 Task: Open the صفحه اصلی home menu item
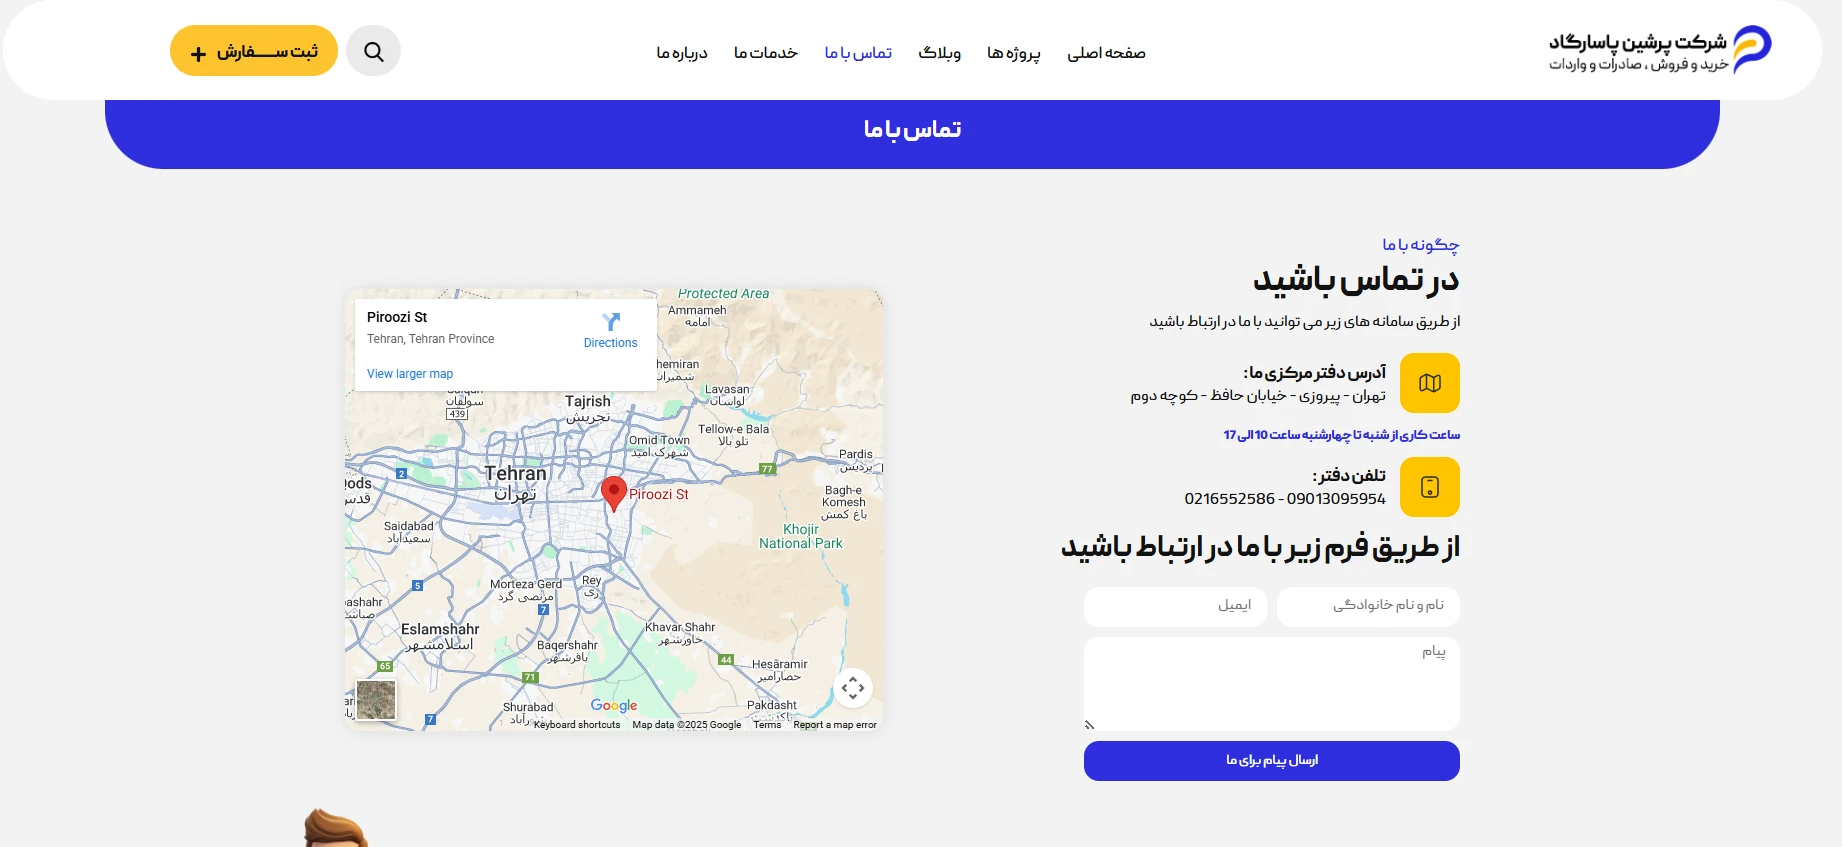pos(1106,53)
